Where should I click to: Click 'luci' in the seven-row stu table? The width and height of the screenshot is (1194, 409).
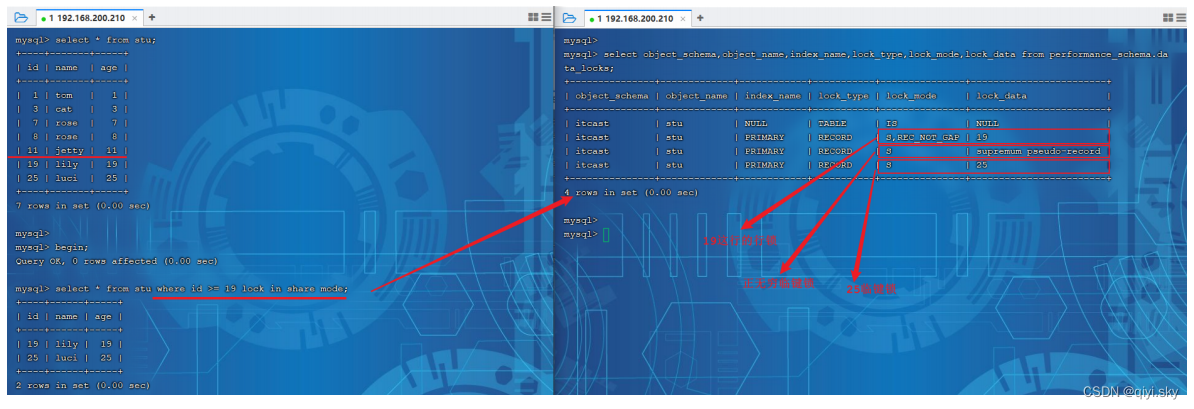(x=66, y=178)
